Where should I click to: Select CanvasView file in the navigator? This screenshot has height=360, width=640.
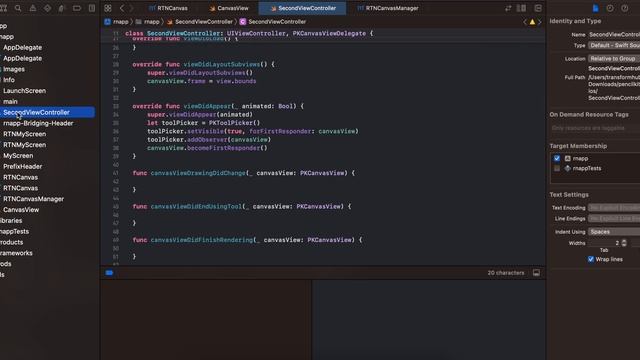(x=21, y=210)
